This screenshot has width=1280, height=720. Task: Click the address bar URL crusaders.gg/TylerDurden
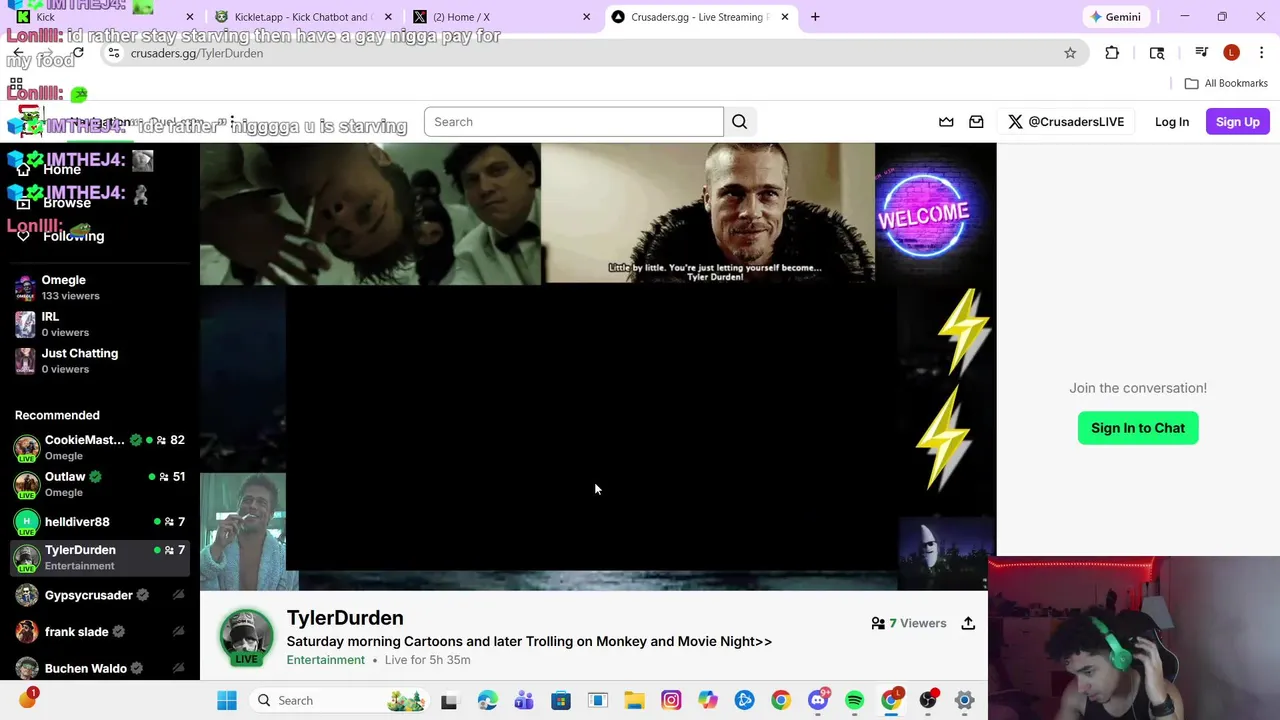197,53
